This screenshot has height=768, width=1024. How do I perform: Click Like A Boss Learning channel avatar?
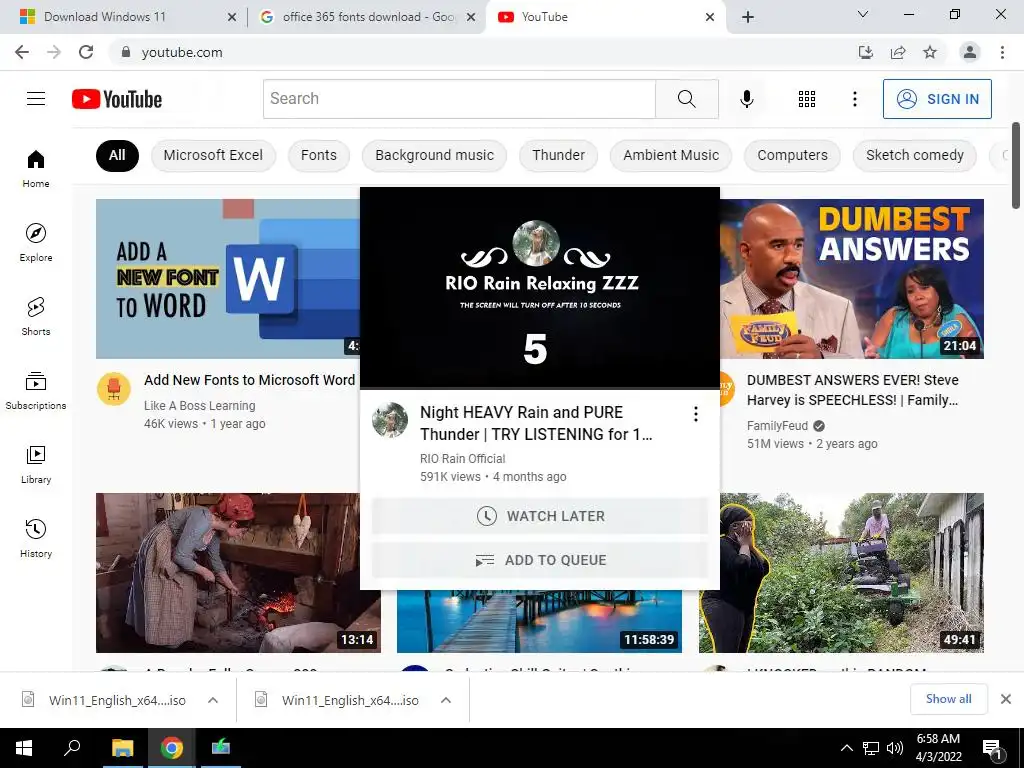click(x=114, y=389)
